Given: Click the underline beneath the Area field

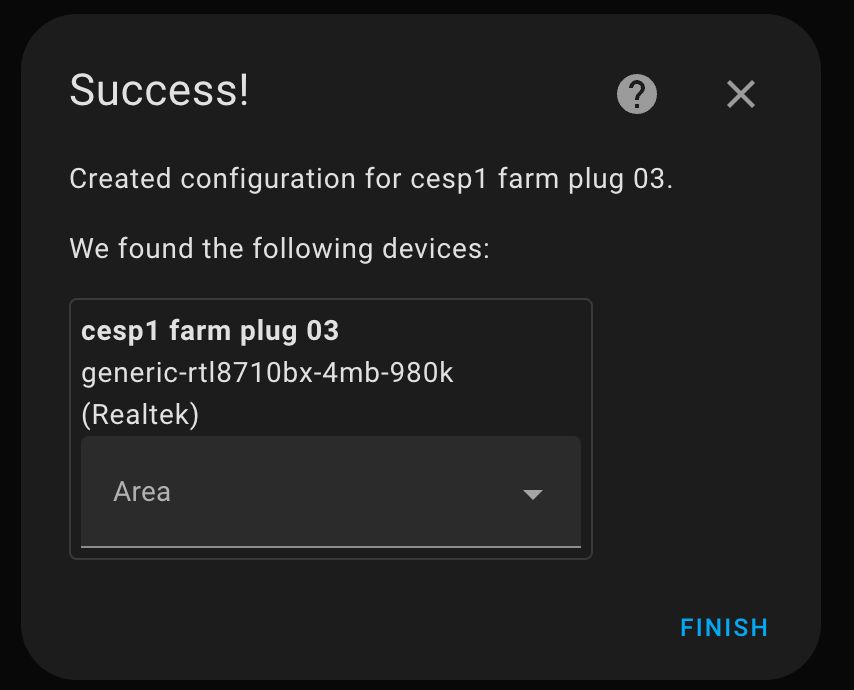Looking at the screenshot, I should 330,547.
